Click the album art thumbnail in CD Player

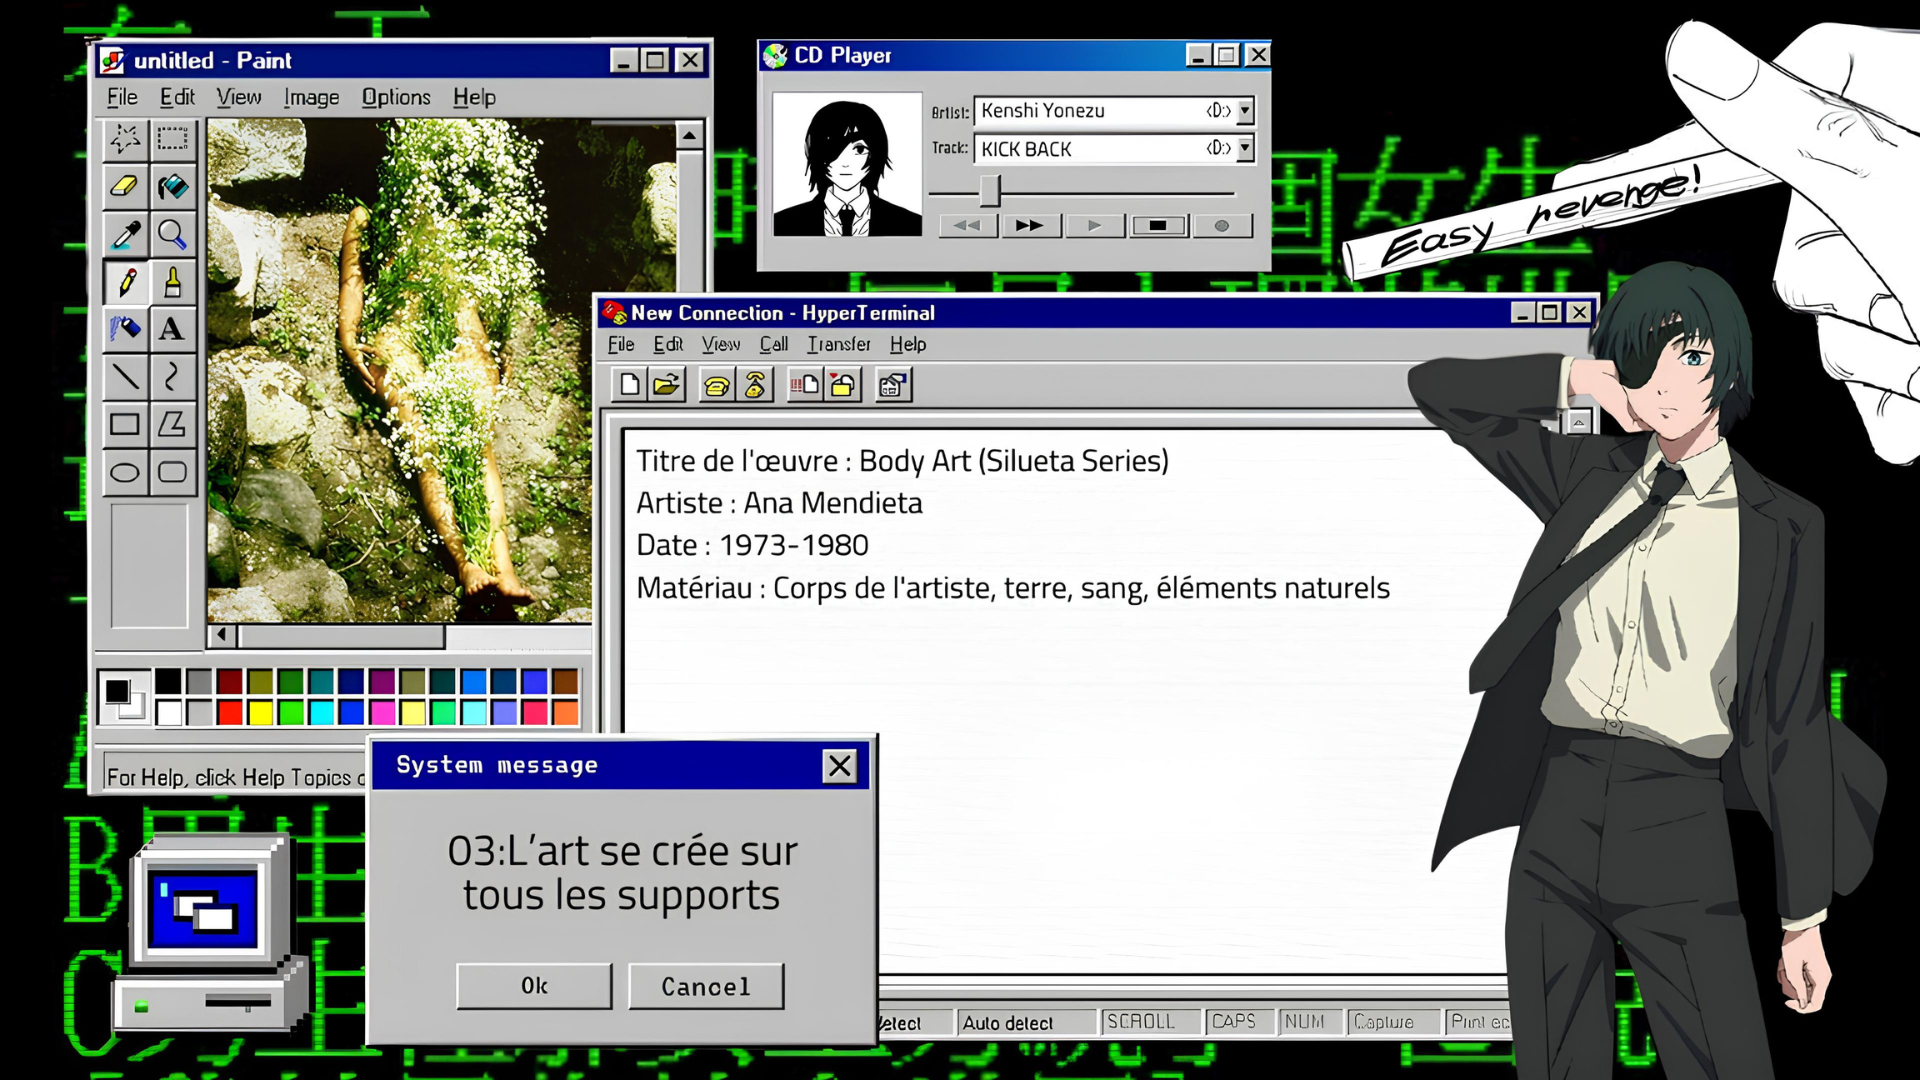point(847,164)
